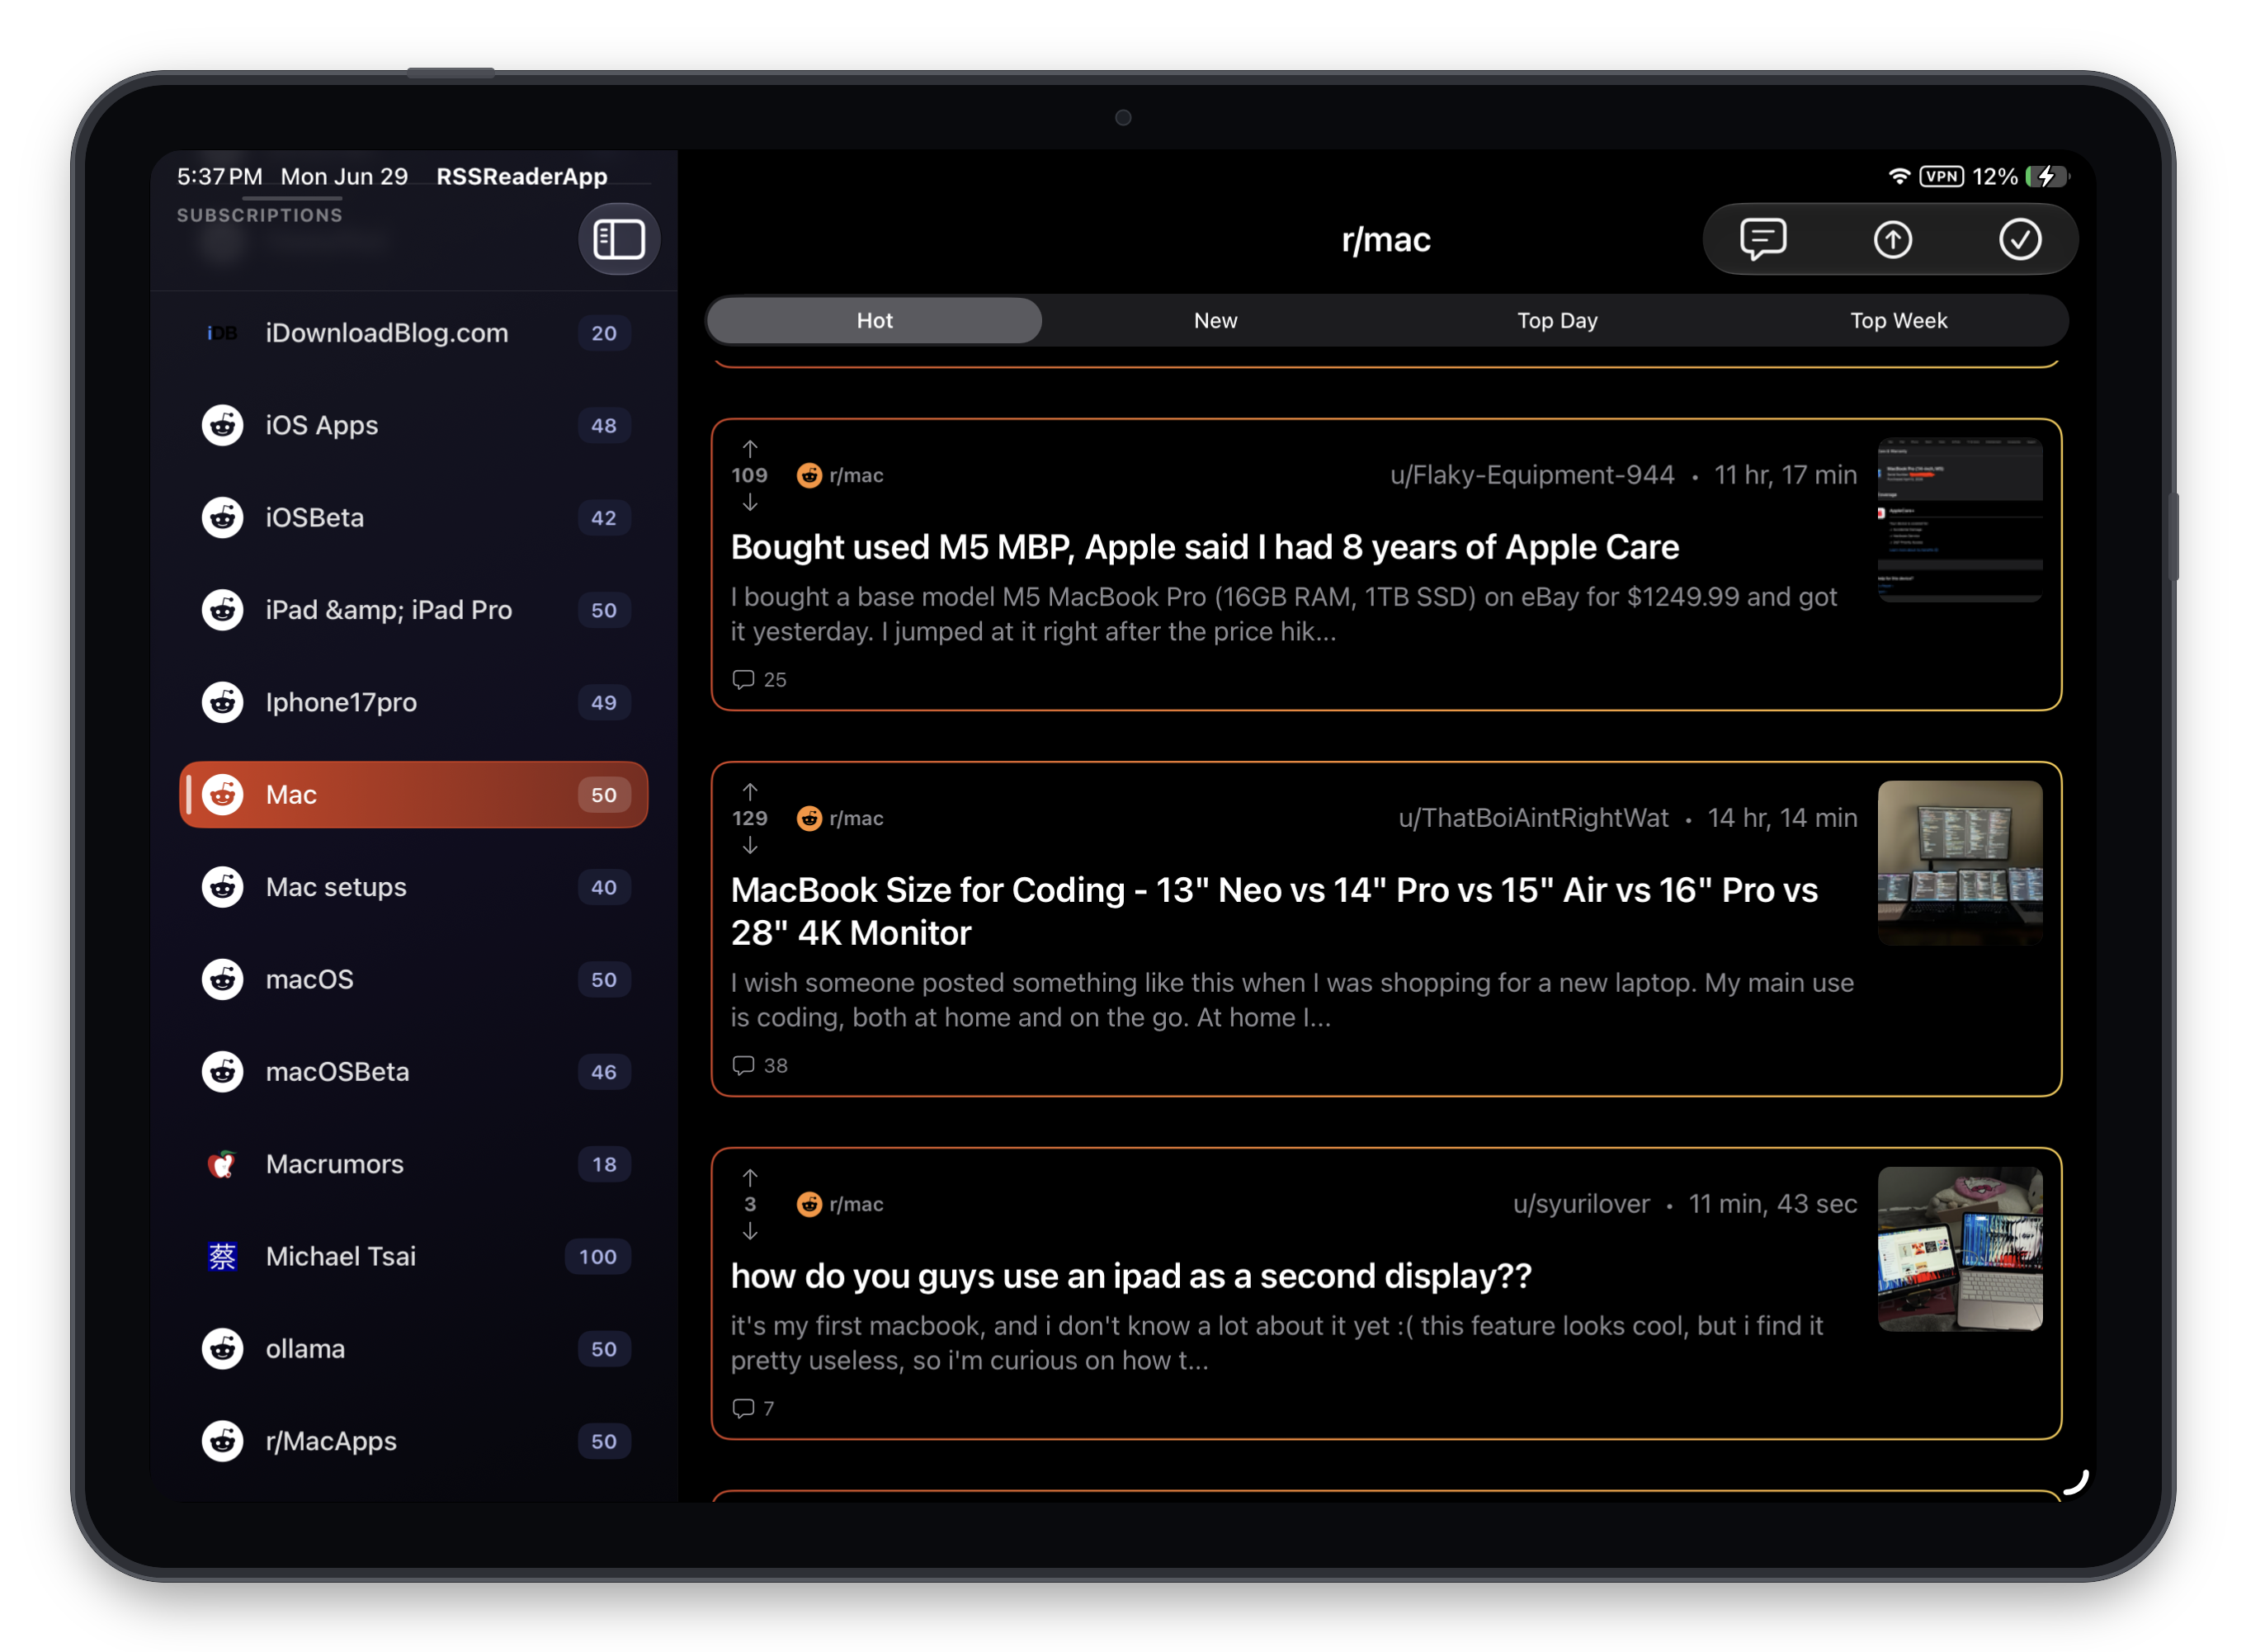
Task: Upvote the MacBook Size for Coding post
Action: (x=749, y=791)
